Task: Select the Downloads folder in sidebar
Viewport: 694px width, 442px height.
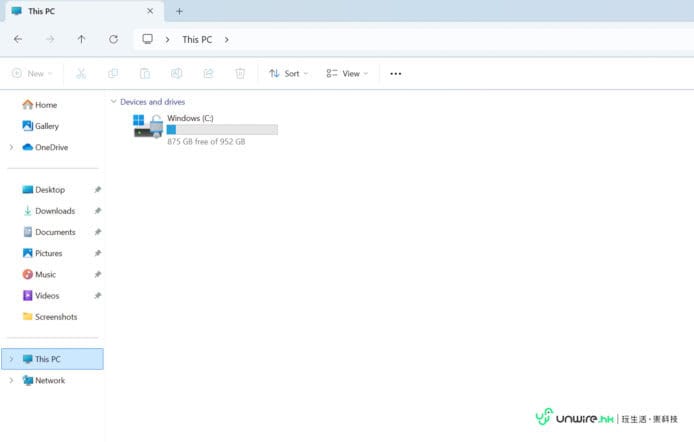Action: (x=54, y=211)
